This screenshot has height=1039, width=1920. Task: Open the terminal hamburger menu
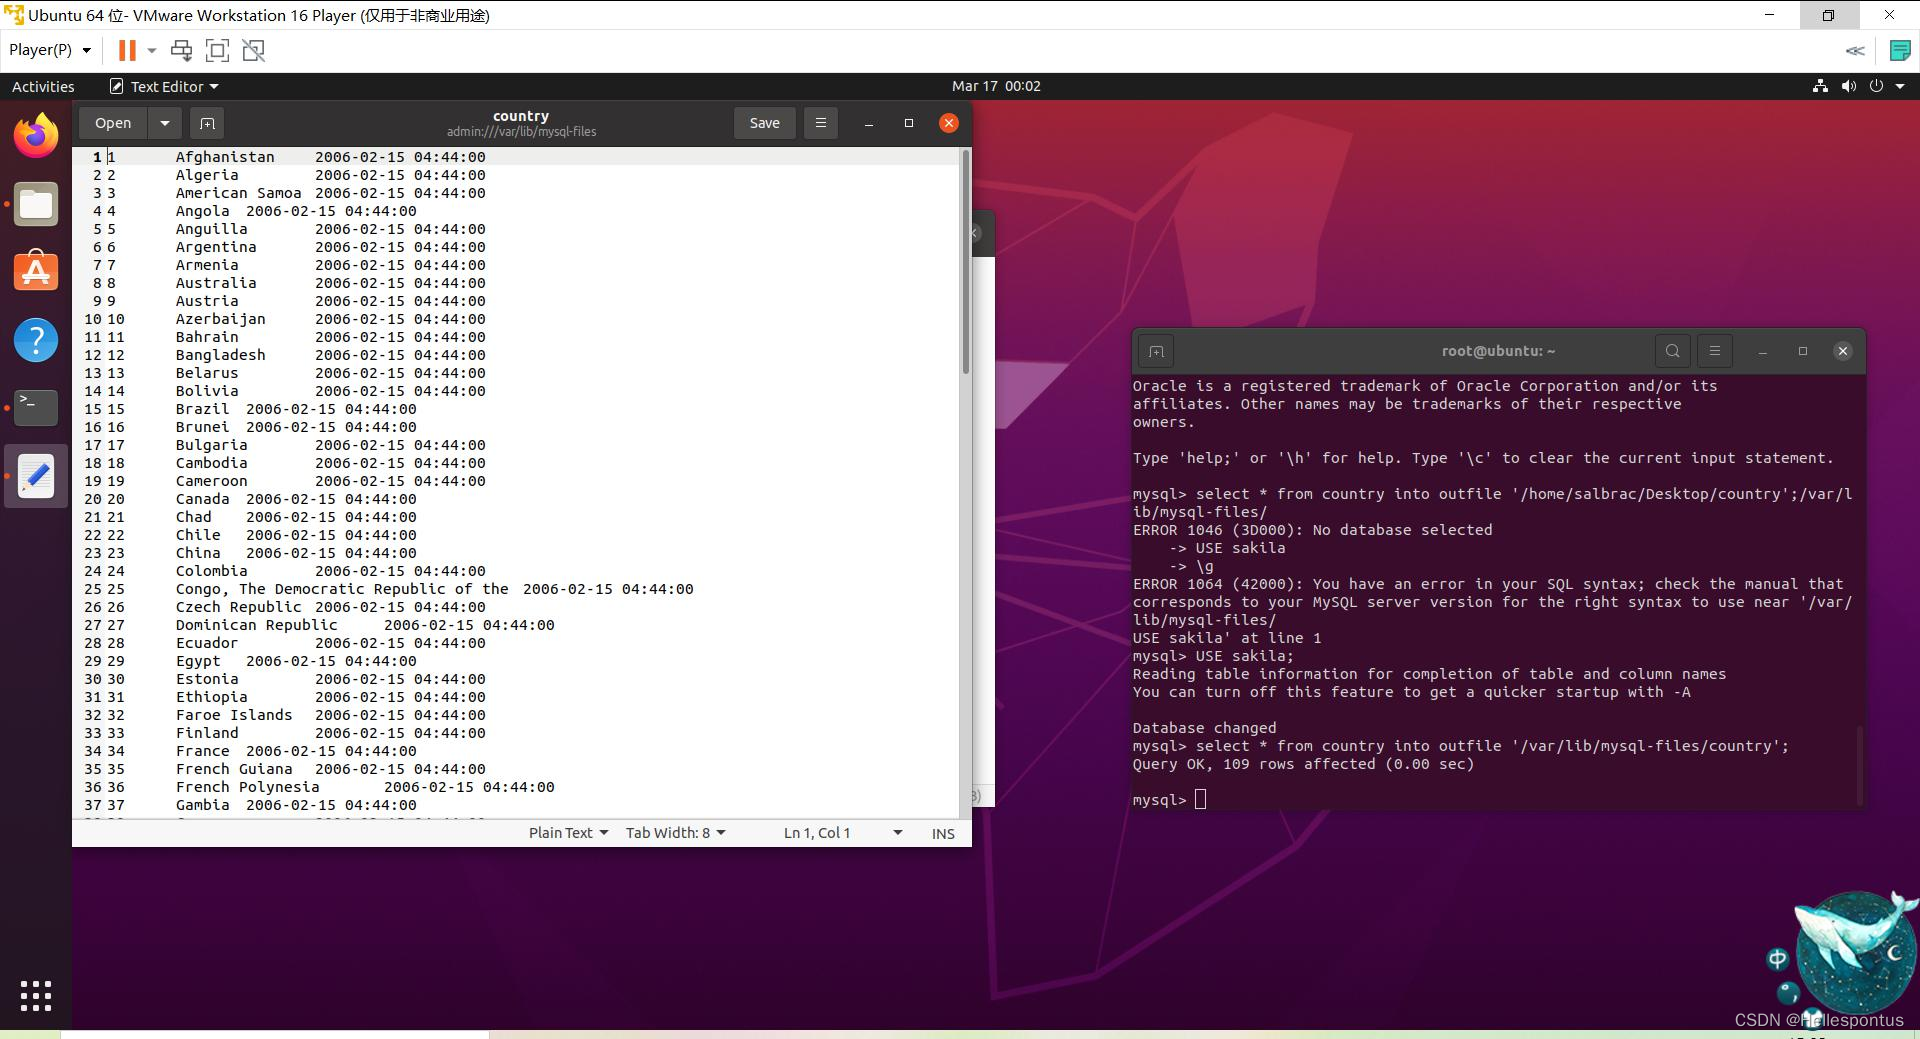tap(1714, 351)
